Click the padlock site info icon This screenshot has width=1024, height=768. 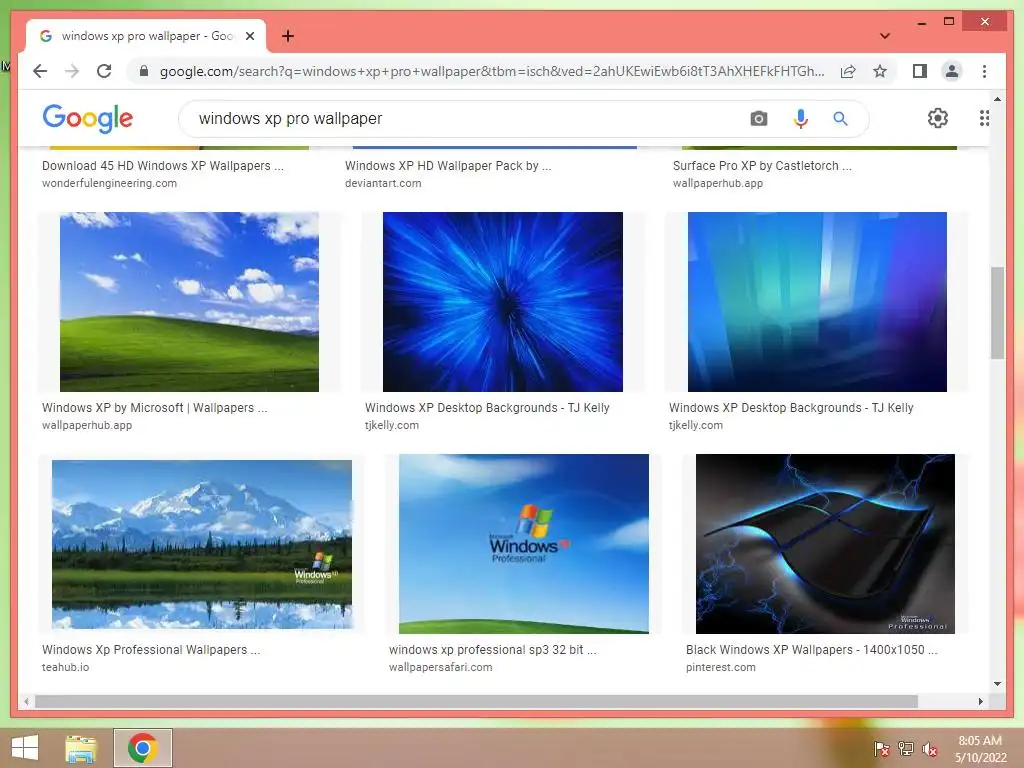click(144, 71)
